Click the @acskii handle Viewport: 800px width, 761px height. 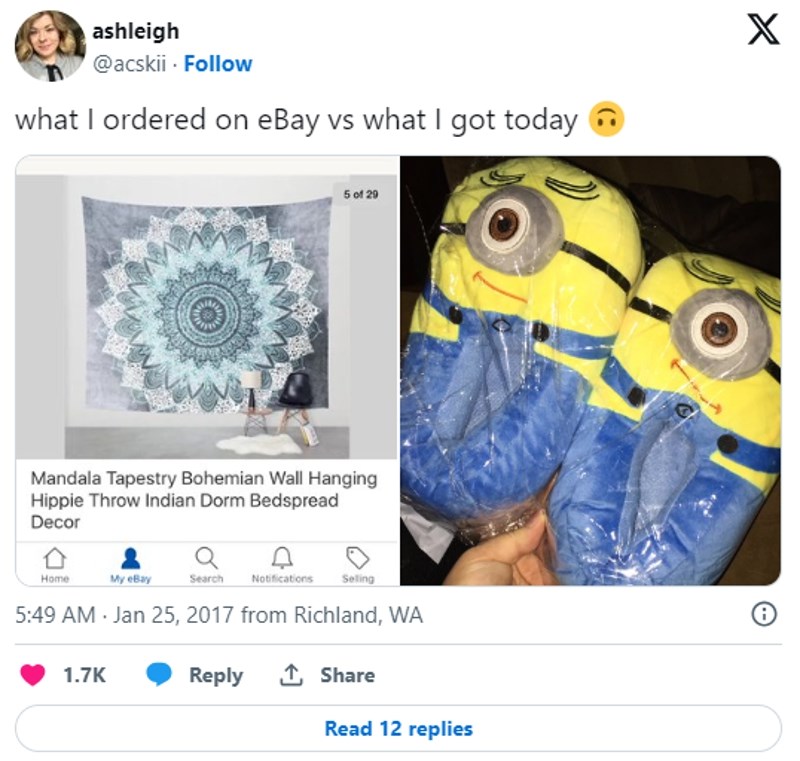(127, 64)
